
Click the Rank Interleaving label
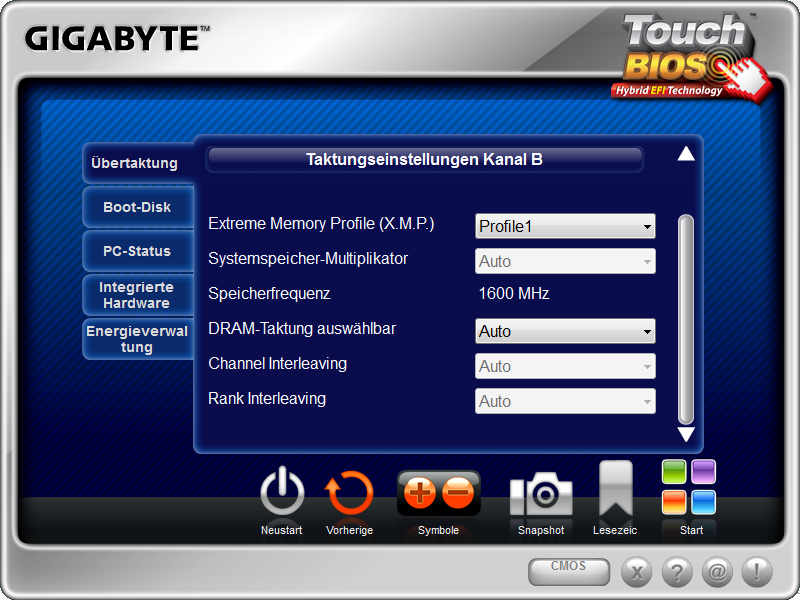pyautogui.click(x=267, y=398)
